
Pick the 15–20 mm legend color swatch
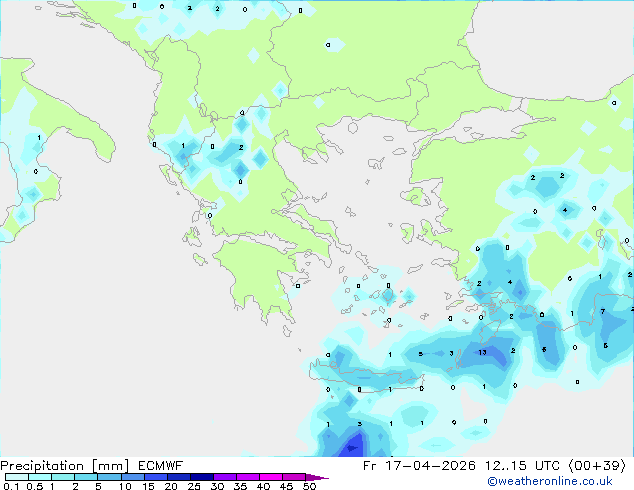coord(156,477)
